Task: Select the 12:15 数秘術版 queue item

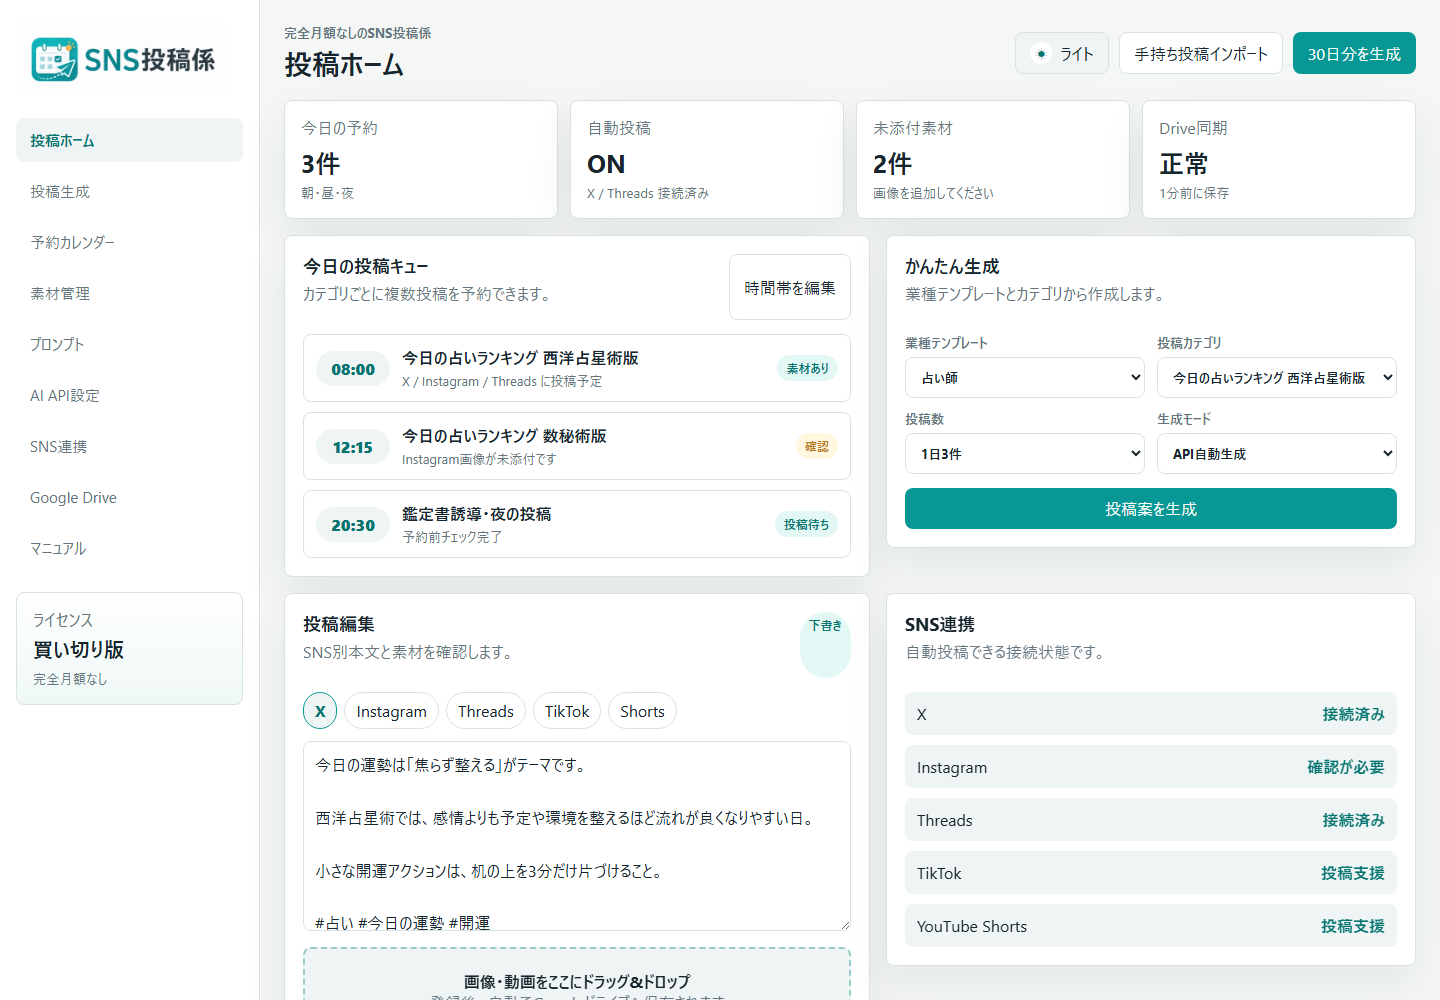Action: point(577,446)
